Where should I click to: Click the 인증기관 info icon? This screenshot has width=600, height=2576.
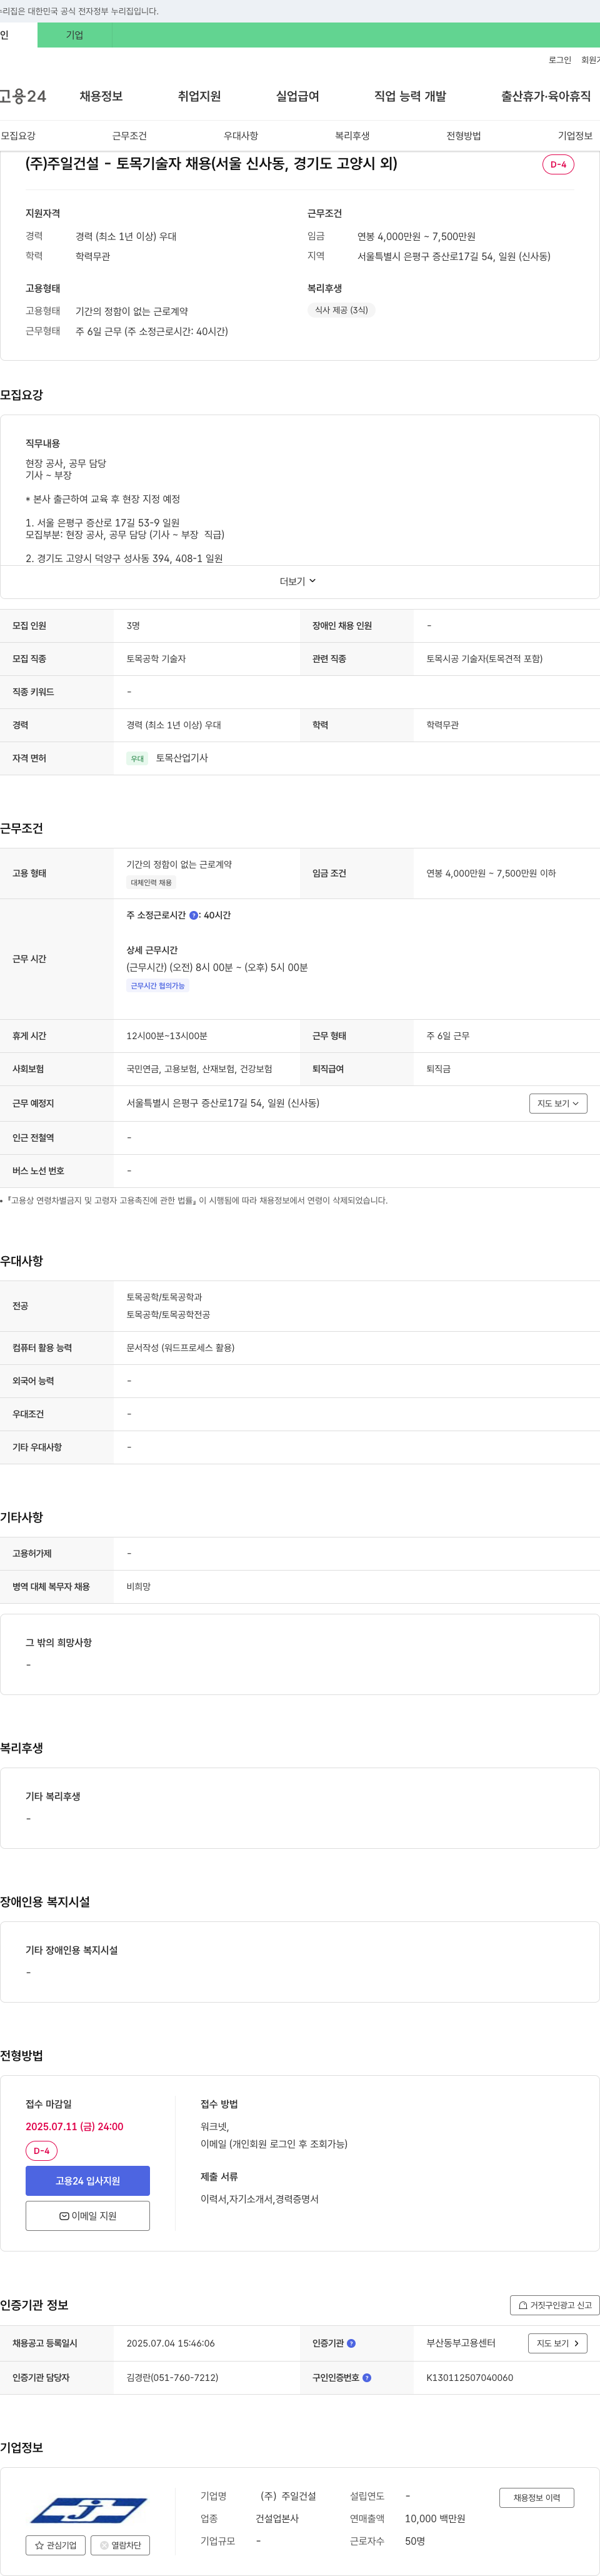[351, 2343]
